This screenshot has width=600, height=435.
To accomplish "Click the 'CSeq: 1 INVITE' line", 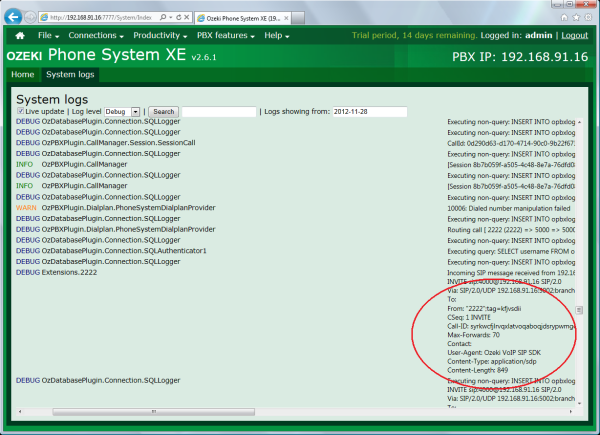I will 469,318.
